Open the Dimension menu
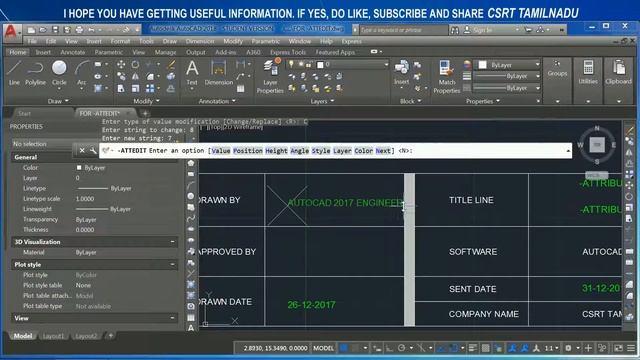 coord(200,41)
